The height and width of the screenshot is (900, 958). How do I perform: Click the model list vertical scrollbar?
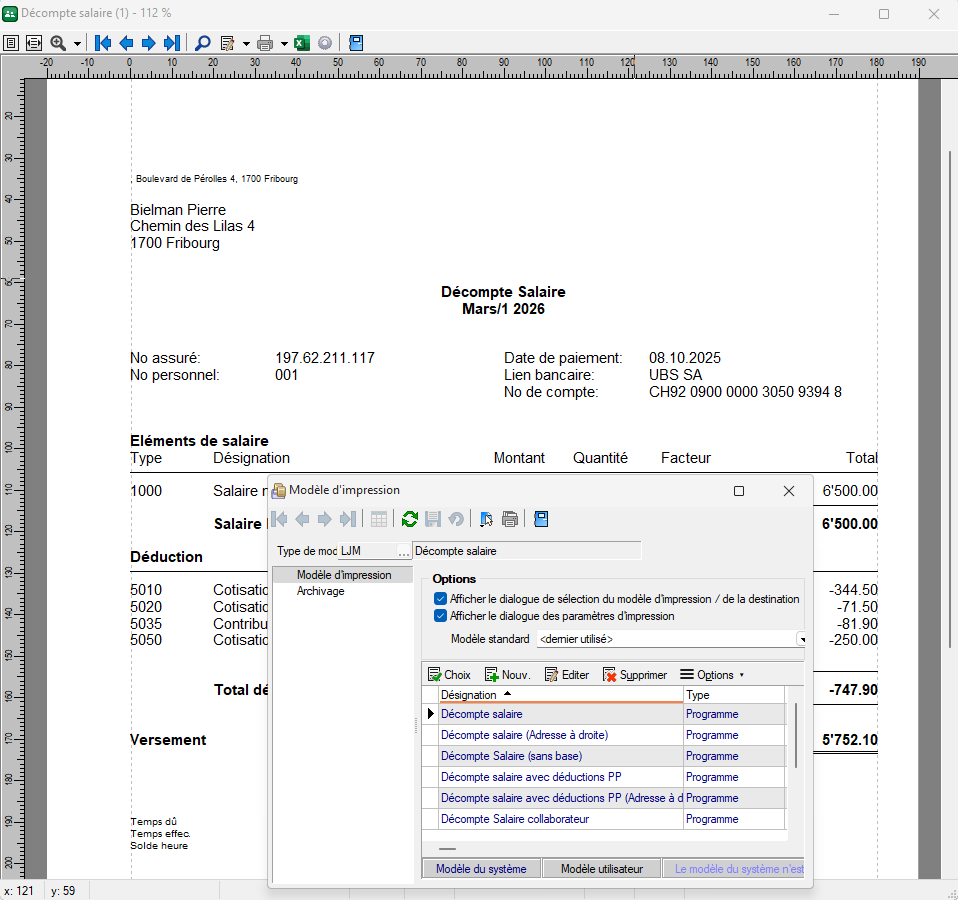796,735
